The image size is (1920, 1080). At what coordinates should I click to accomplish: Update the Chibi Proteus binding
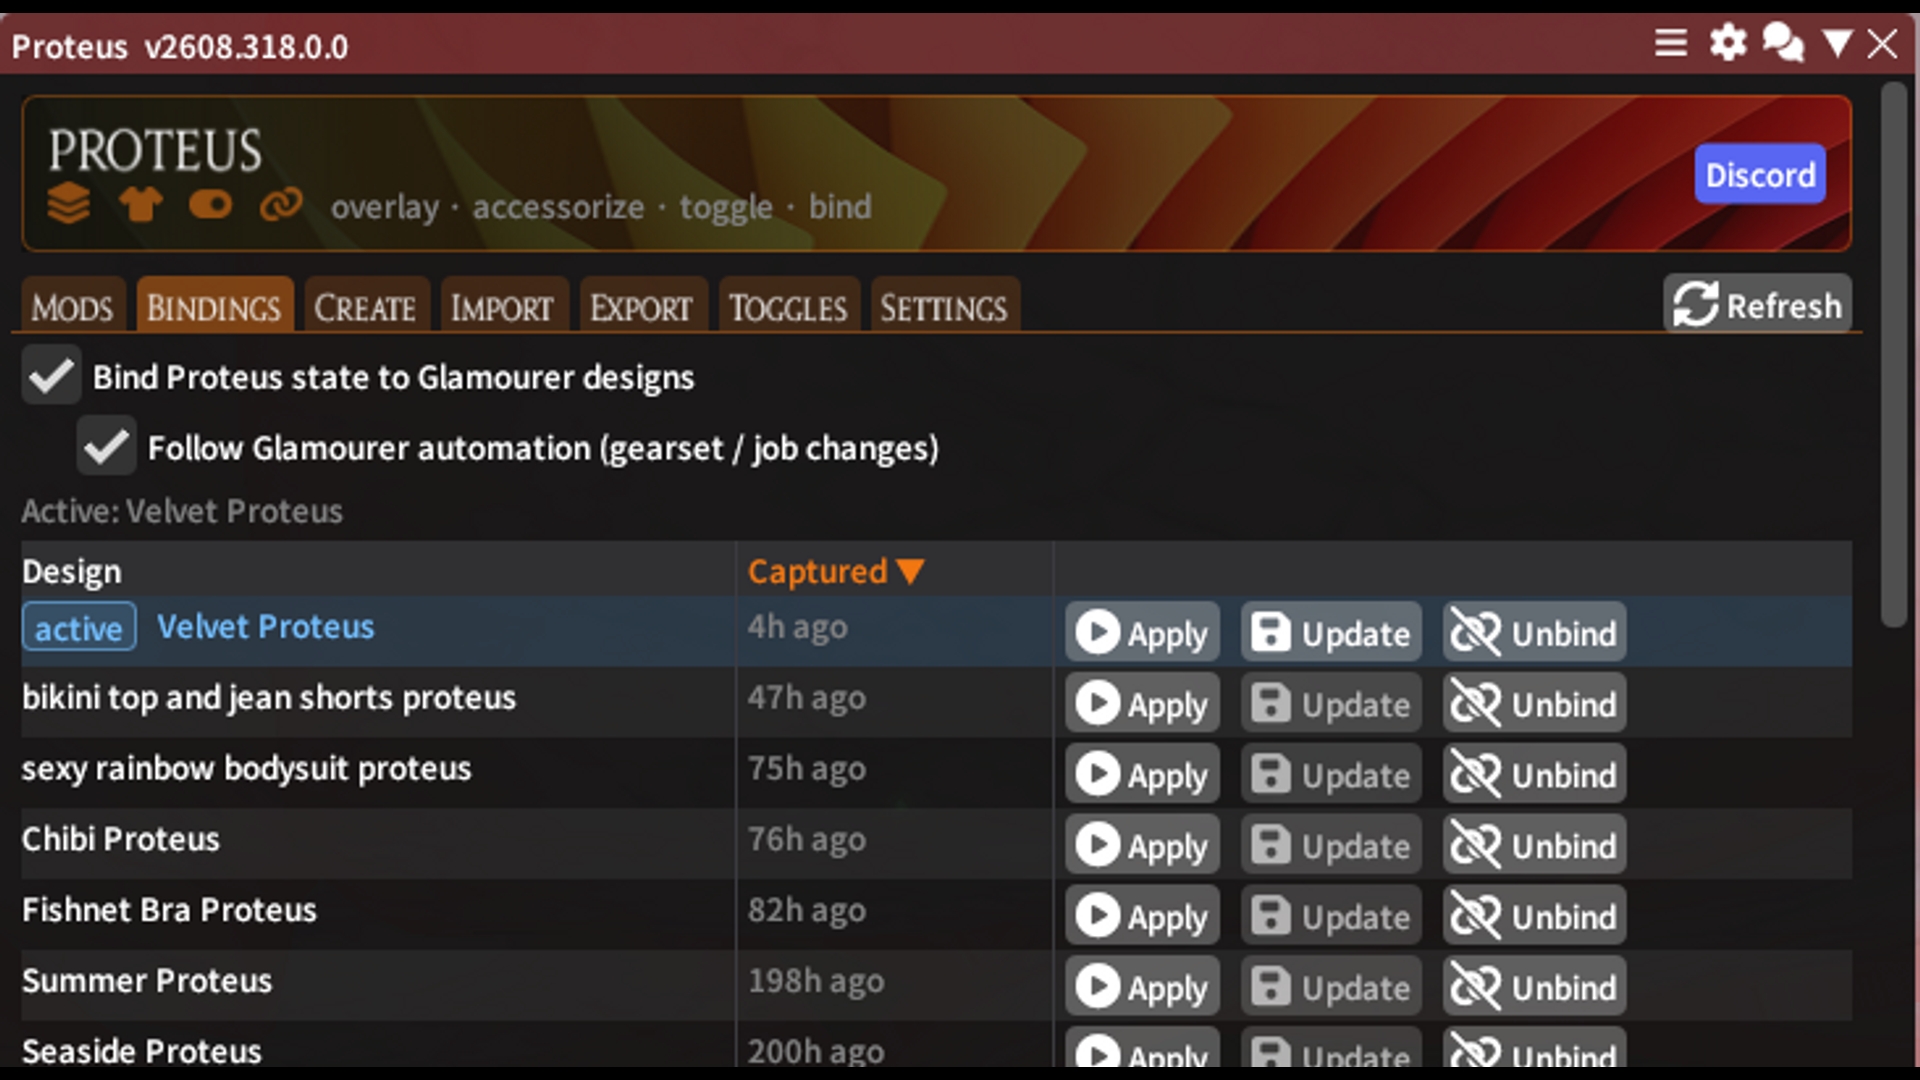point(1331,845)
